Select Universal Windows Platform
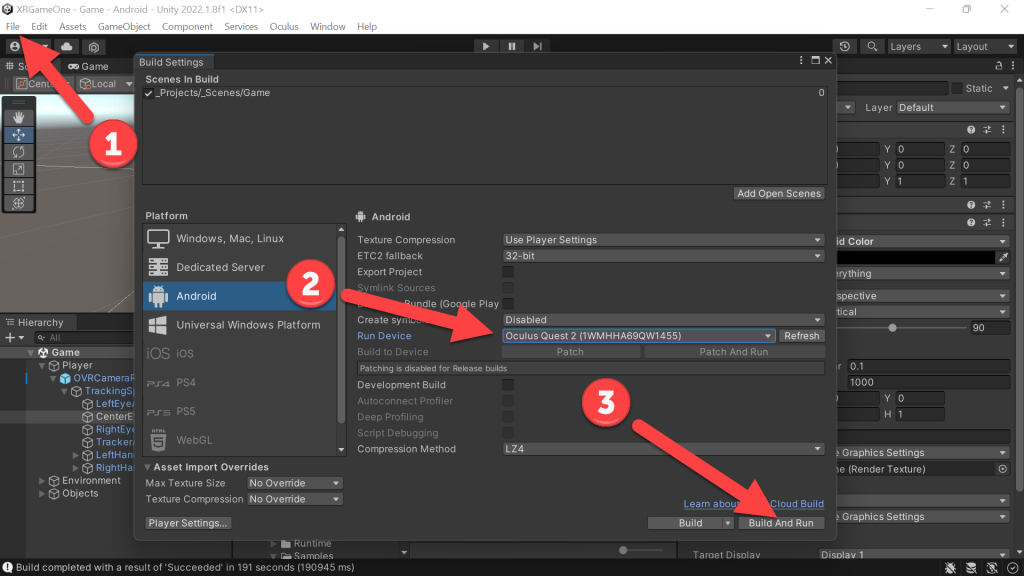This screenshot has height=576, width=1024. click(x=239, y=325)
